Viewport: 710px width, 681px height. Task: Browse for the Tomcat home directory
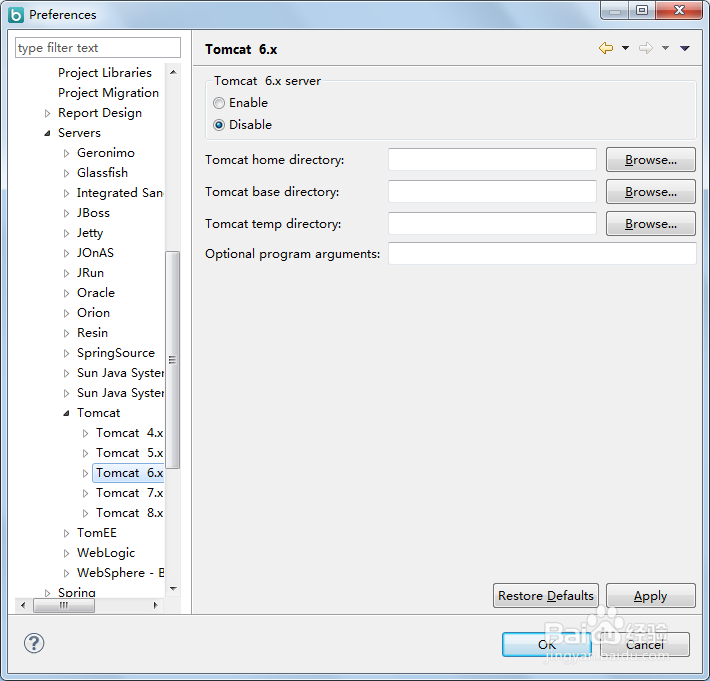click(651, 159)
